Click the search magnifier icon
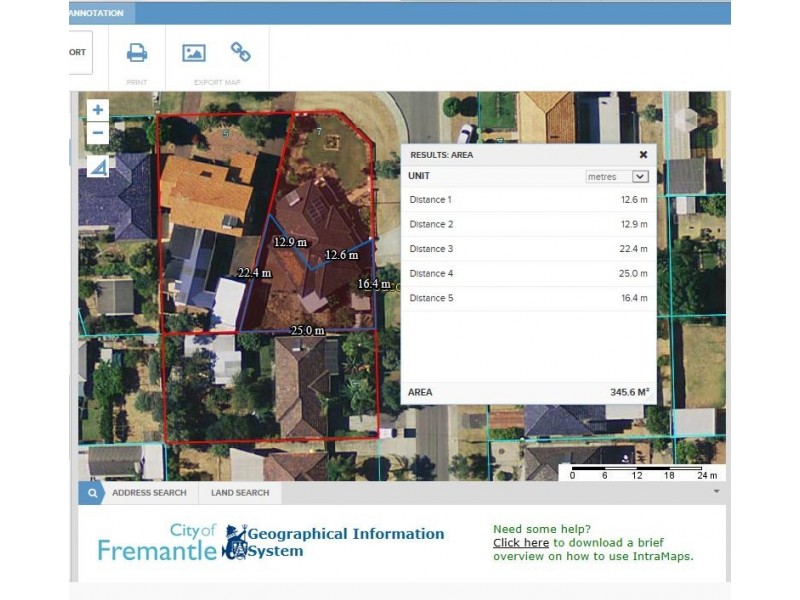 click(x=91, y=493)
